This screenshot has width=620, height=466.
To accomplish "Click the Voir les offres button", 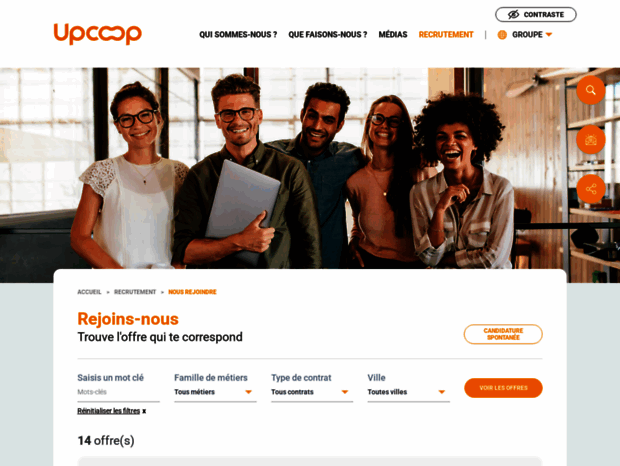I will point(503,388).
